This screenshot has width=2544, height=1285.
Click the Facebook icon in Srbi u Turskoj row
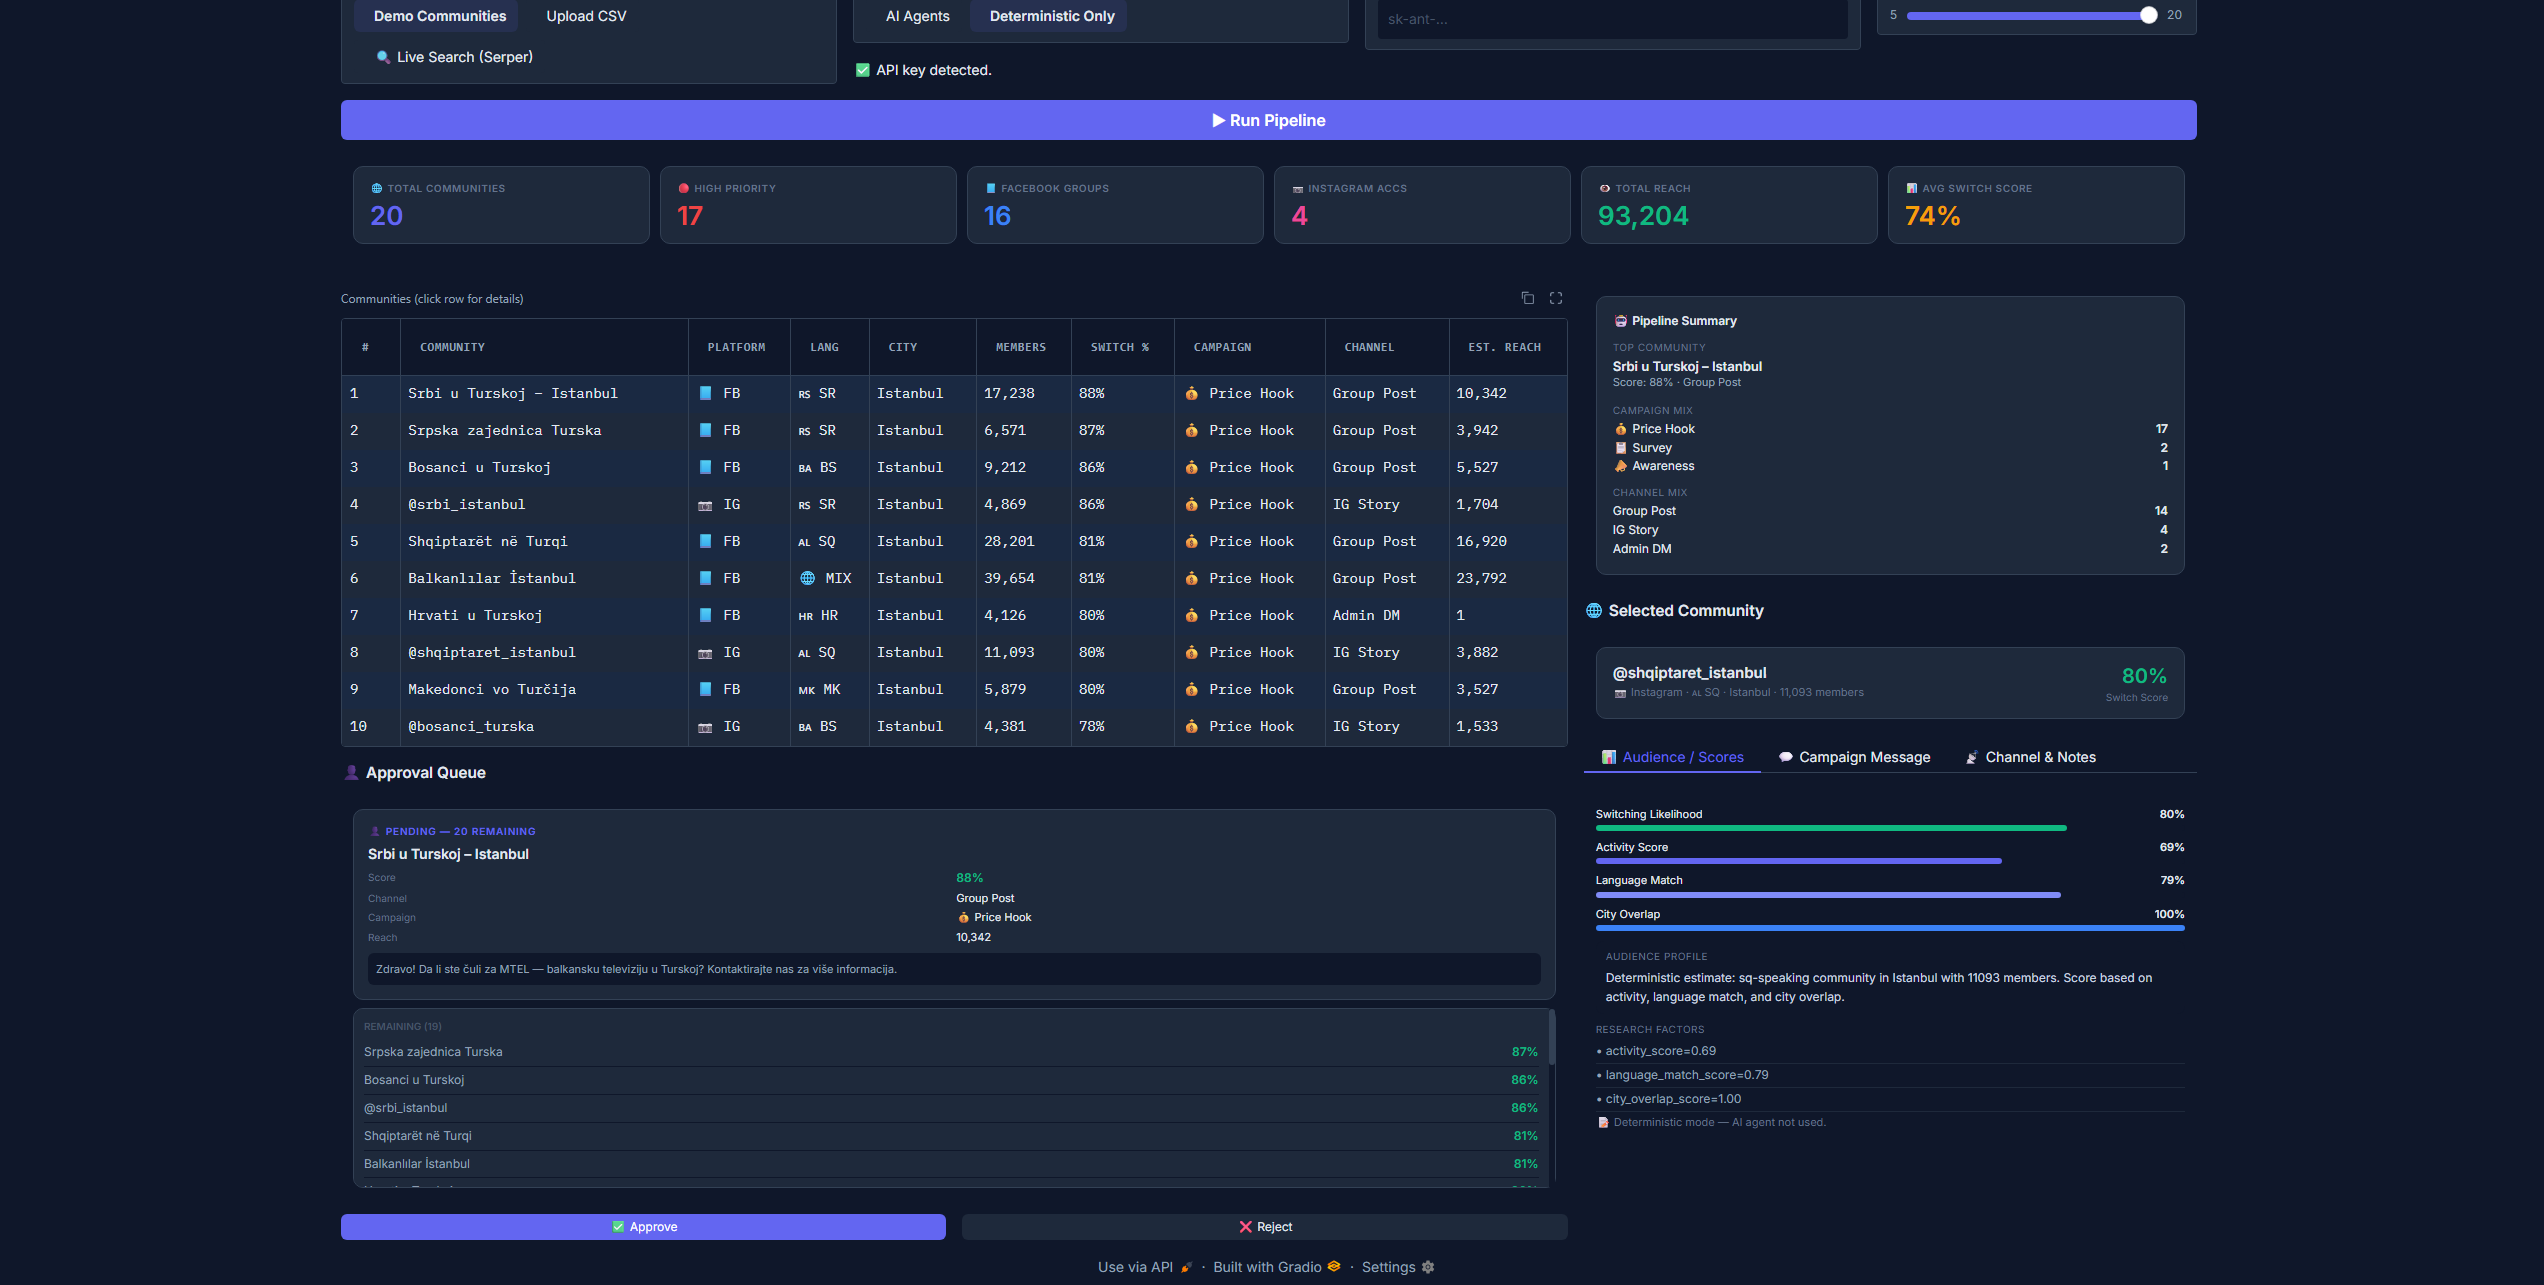pyautogui.click(x=705, y=393)
